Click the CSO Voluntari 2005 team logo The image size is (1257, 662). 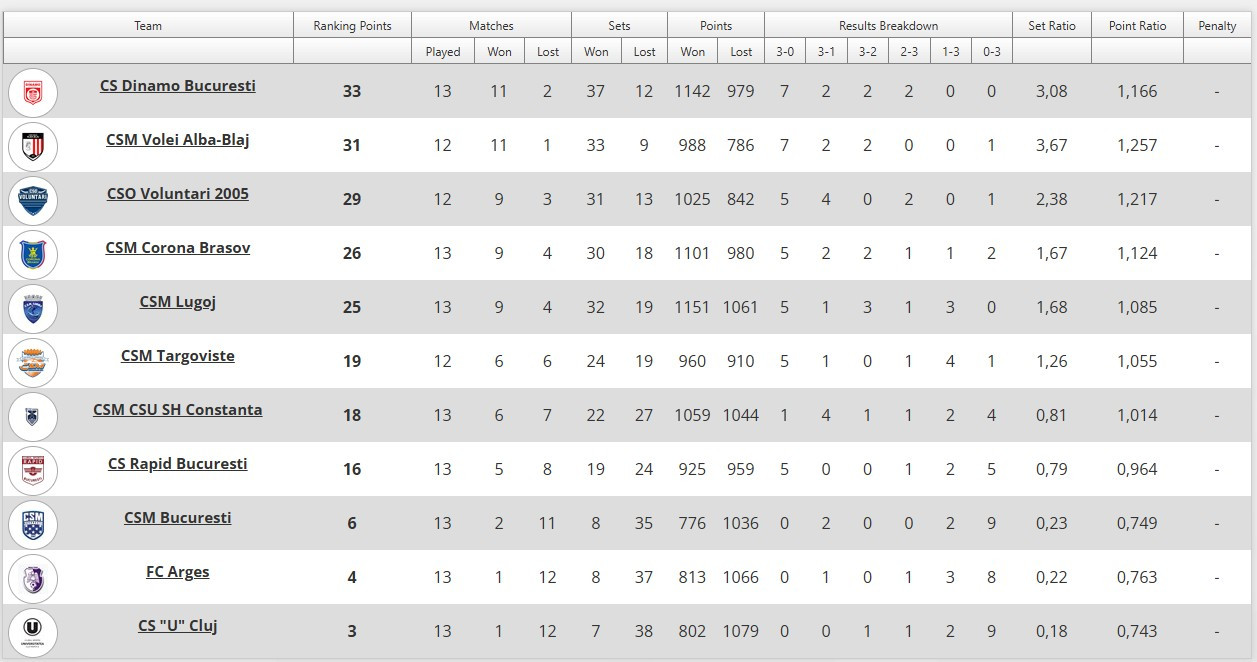click(x=33, y=200)
